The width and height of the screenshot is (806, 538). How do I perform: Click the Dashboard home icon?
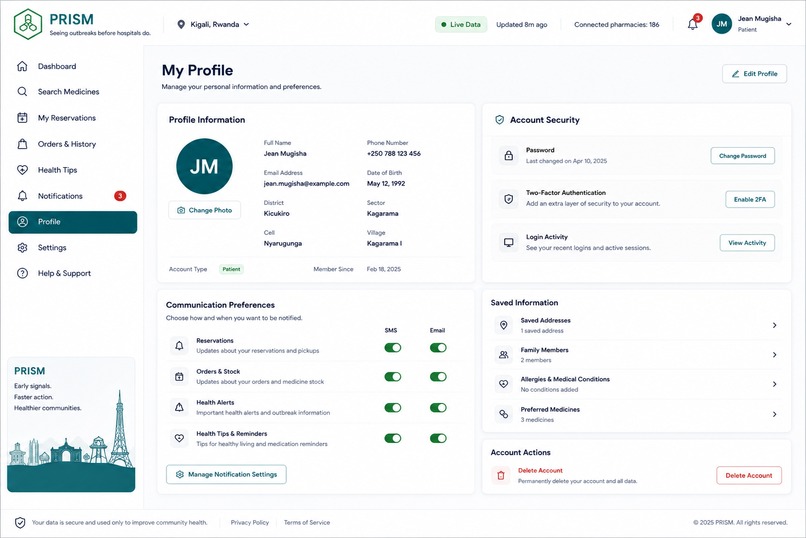click(x=22, y=66)
